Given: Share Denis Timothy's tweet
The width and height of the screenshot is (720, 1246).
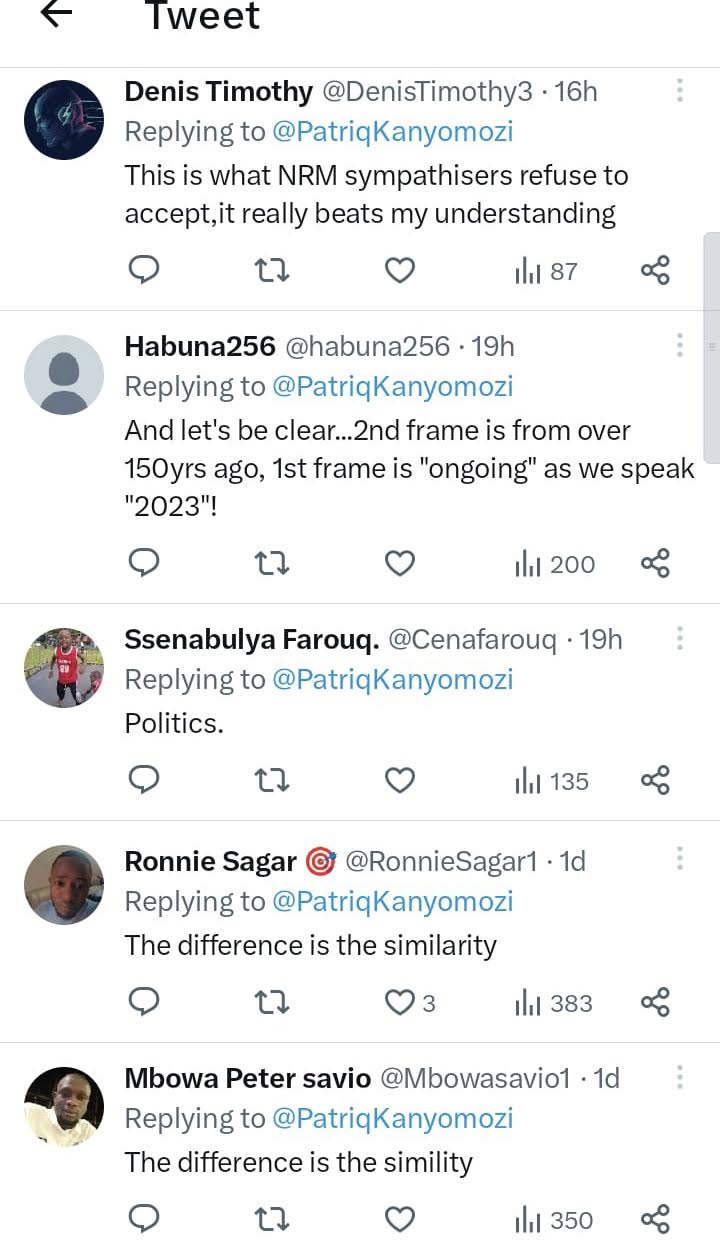Looking at the screenshot, I should (655, 270).
